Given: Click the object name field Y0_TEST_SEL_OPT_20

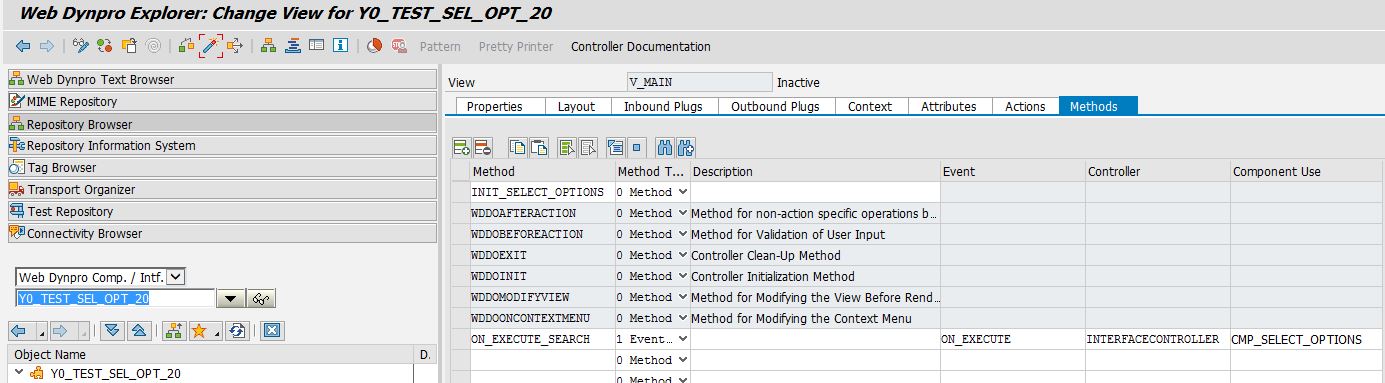Looking at the screenshot, I should click(x=115, y=298).
